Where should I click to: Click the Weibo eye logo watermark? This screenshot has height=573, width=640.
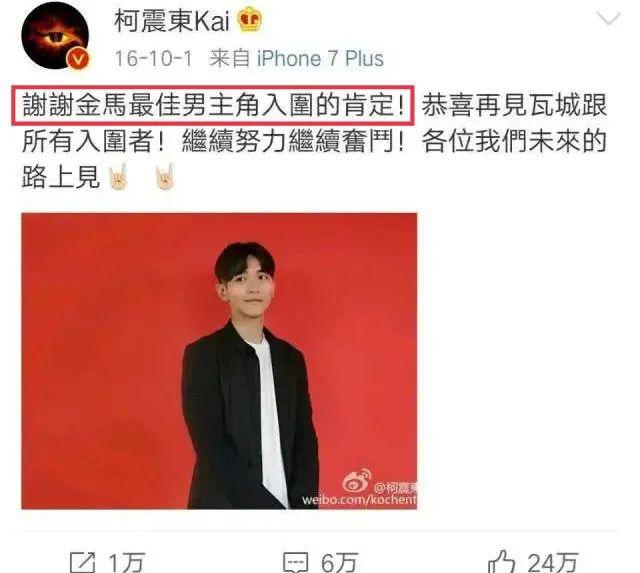pyautogui.click(x=357, y=481)
